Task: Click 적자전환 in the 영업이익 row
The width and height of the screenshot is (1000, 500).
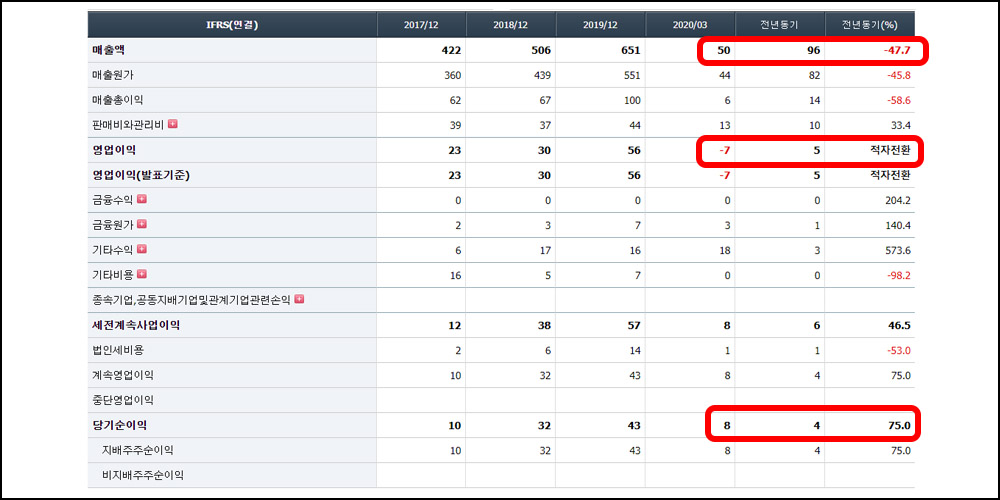Action: [x=890, y=151]
